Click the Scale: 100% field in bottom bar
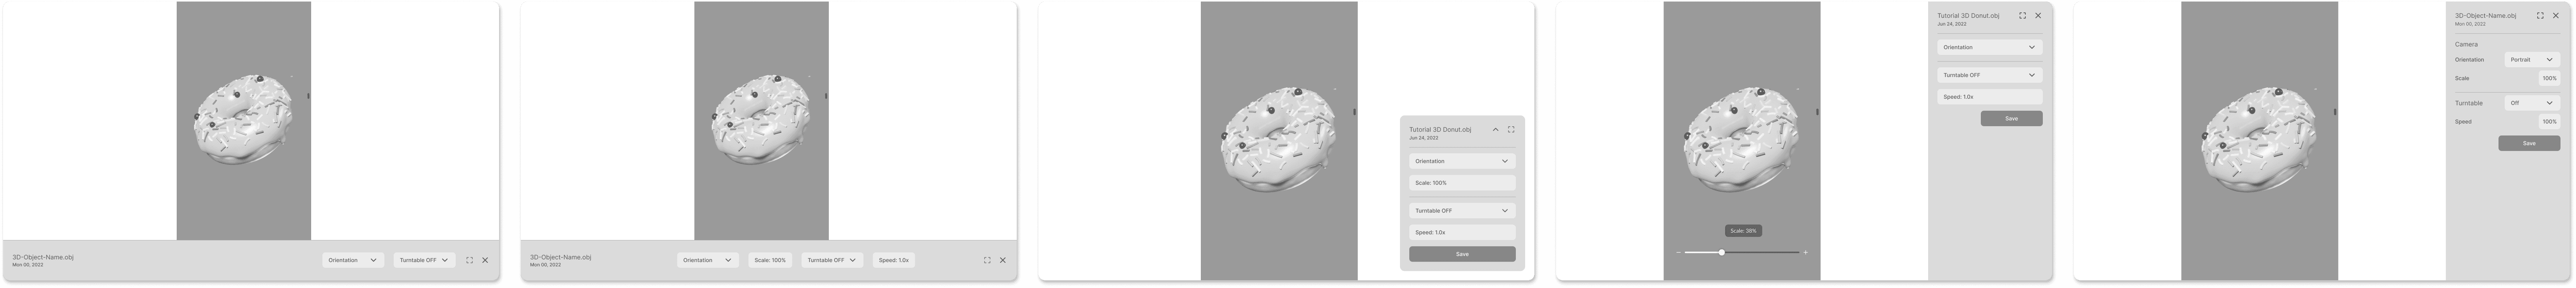The height and width of the screenshot is (288, 2576). (770, 260)
